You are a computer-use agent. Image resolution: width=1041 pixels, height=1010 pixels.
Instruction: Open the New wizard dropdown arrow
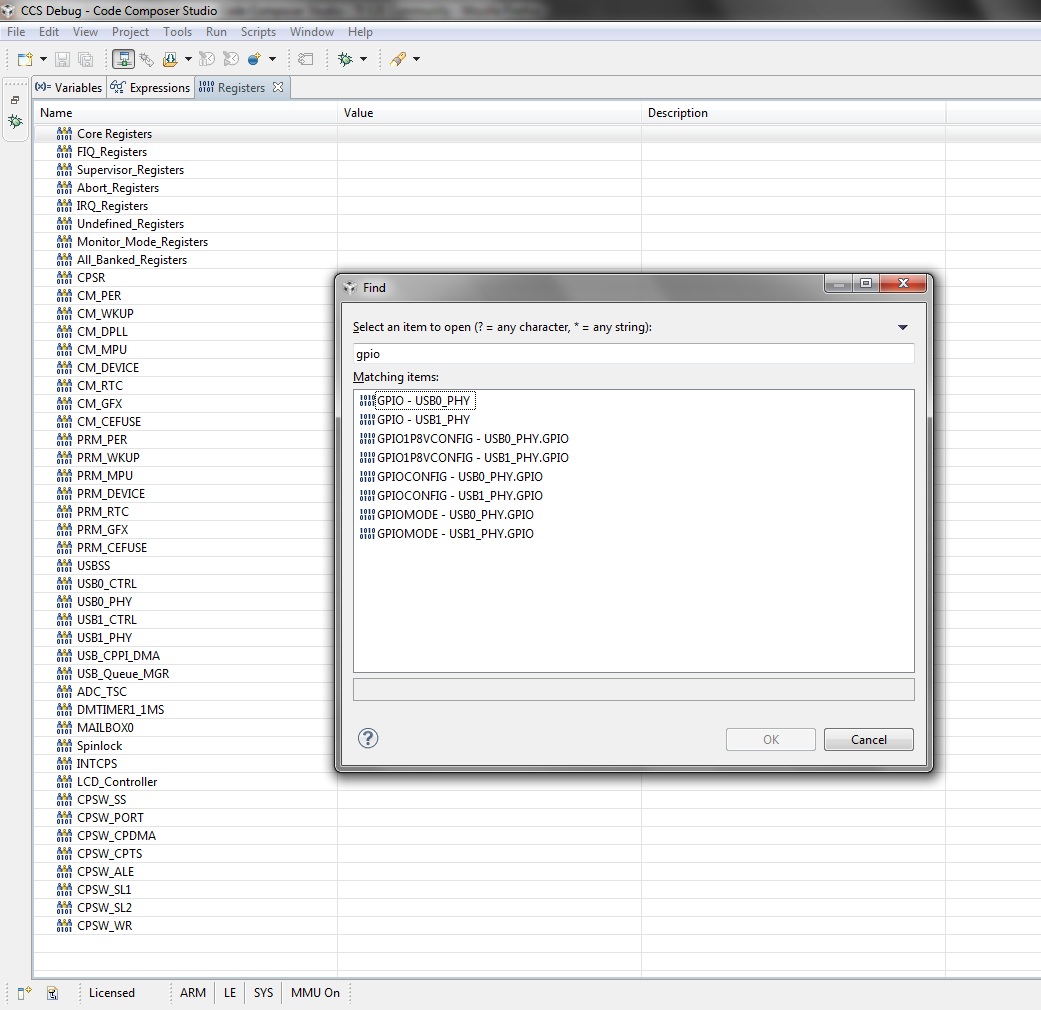43,59
